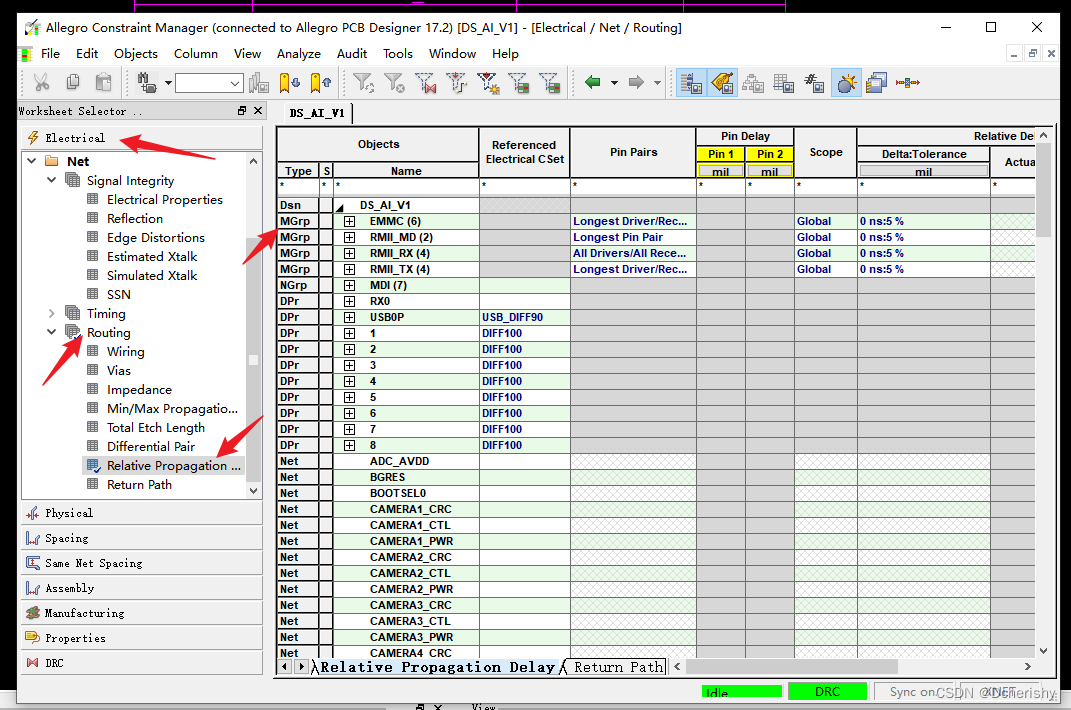The width and height of the screenshot is (1071, 710).
Task: Click the table grid toolbar icon
Action: (783, 83)
